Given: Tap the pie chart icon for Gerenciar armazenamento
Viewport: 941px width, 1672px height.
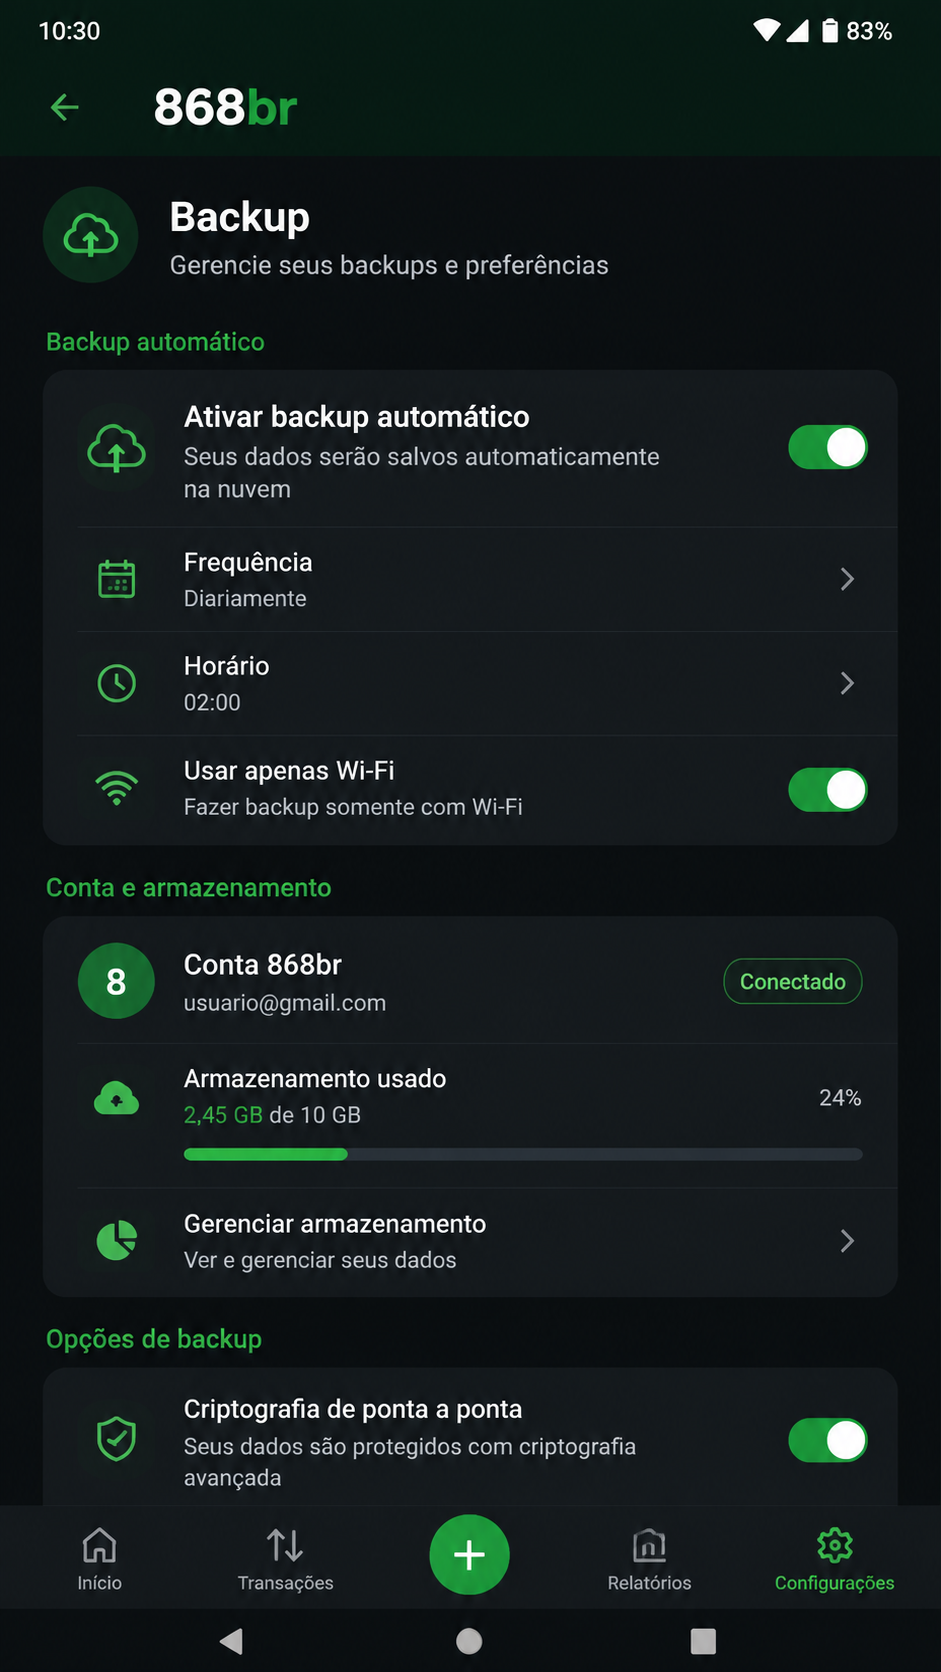Looking at the screenshot, I should [x=117, y=1241].
